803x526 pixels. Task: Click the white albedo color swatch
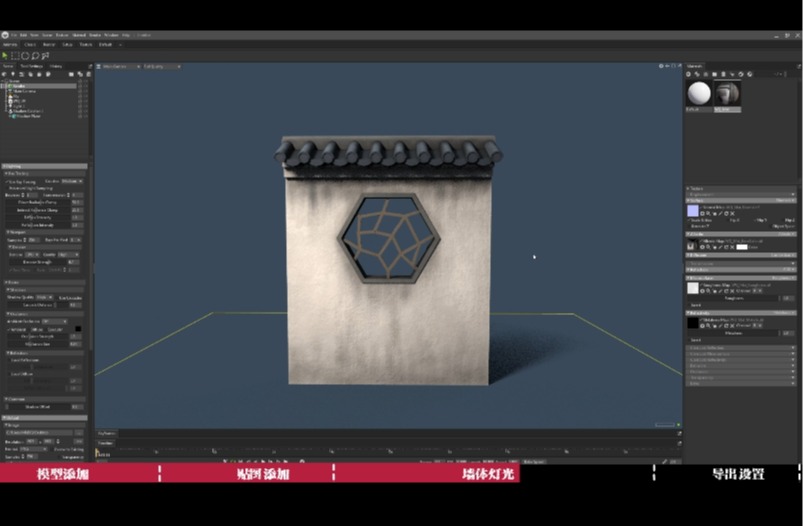[742, 247]
